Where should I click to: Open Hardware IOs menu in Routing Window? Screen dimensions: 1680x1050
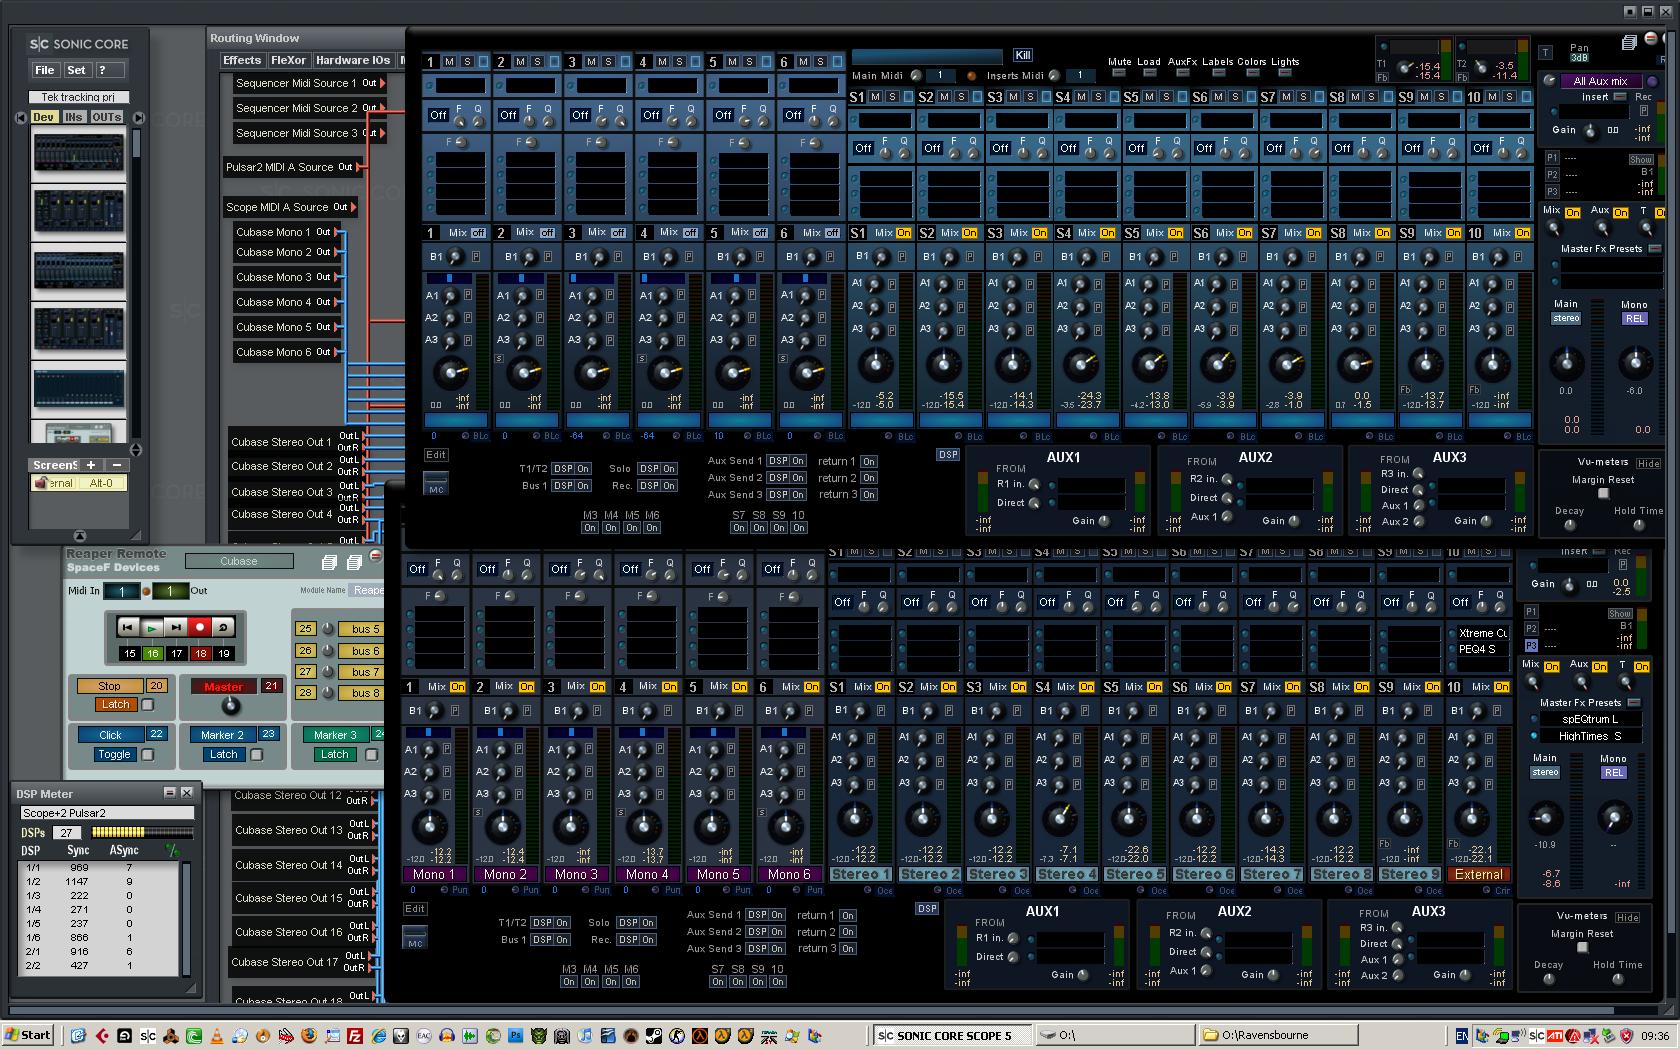pyautogui.click(x=354, y=61)
